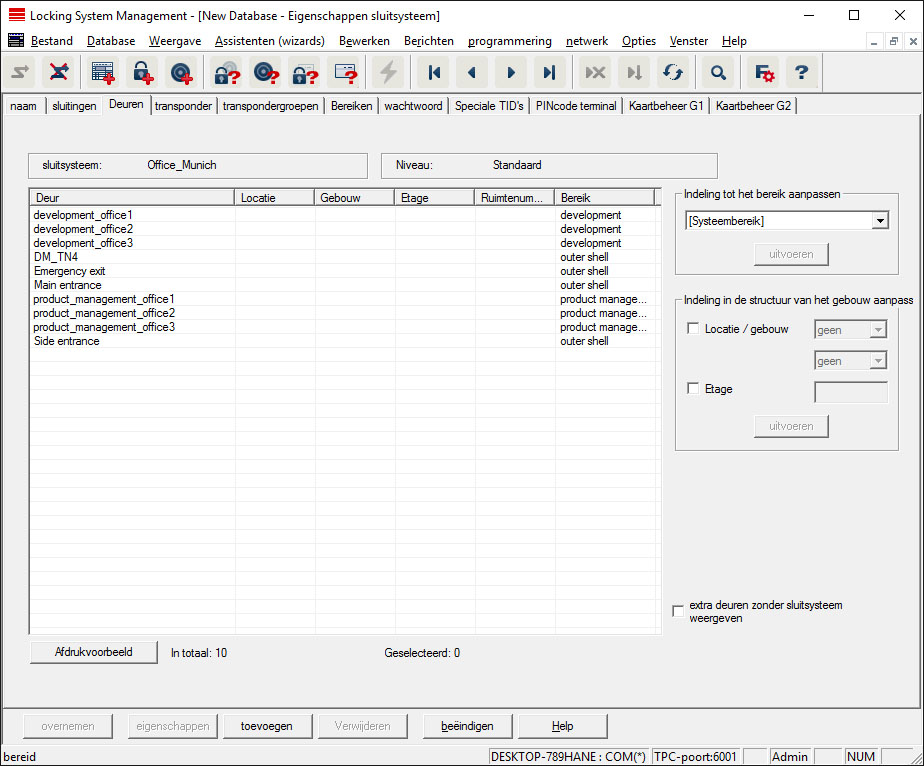Click the new locking system toolbar icon
Viewport: 924px width, 766px height.
coord(102,72)
